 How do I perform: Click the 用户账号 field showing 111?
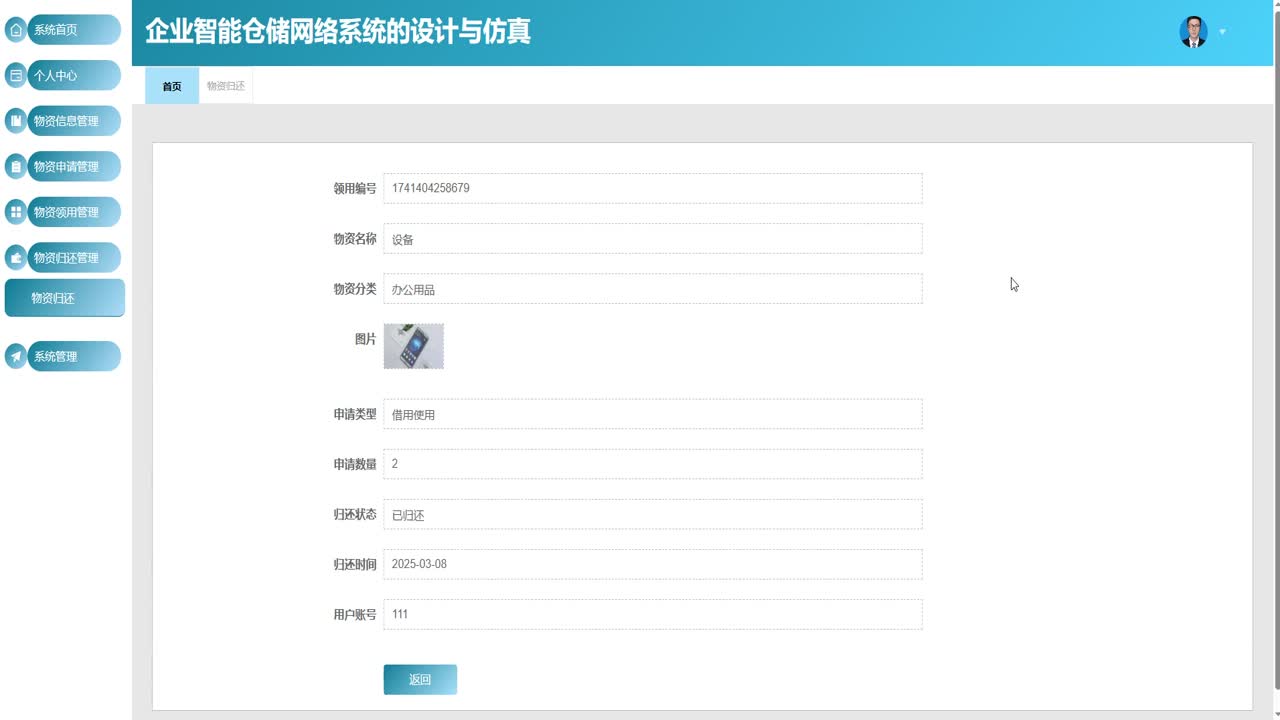(x=653, y=614)
